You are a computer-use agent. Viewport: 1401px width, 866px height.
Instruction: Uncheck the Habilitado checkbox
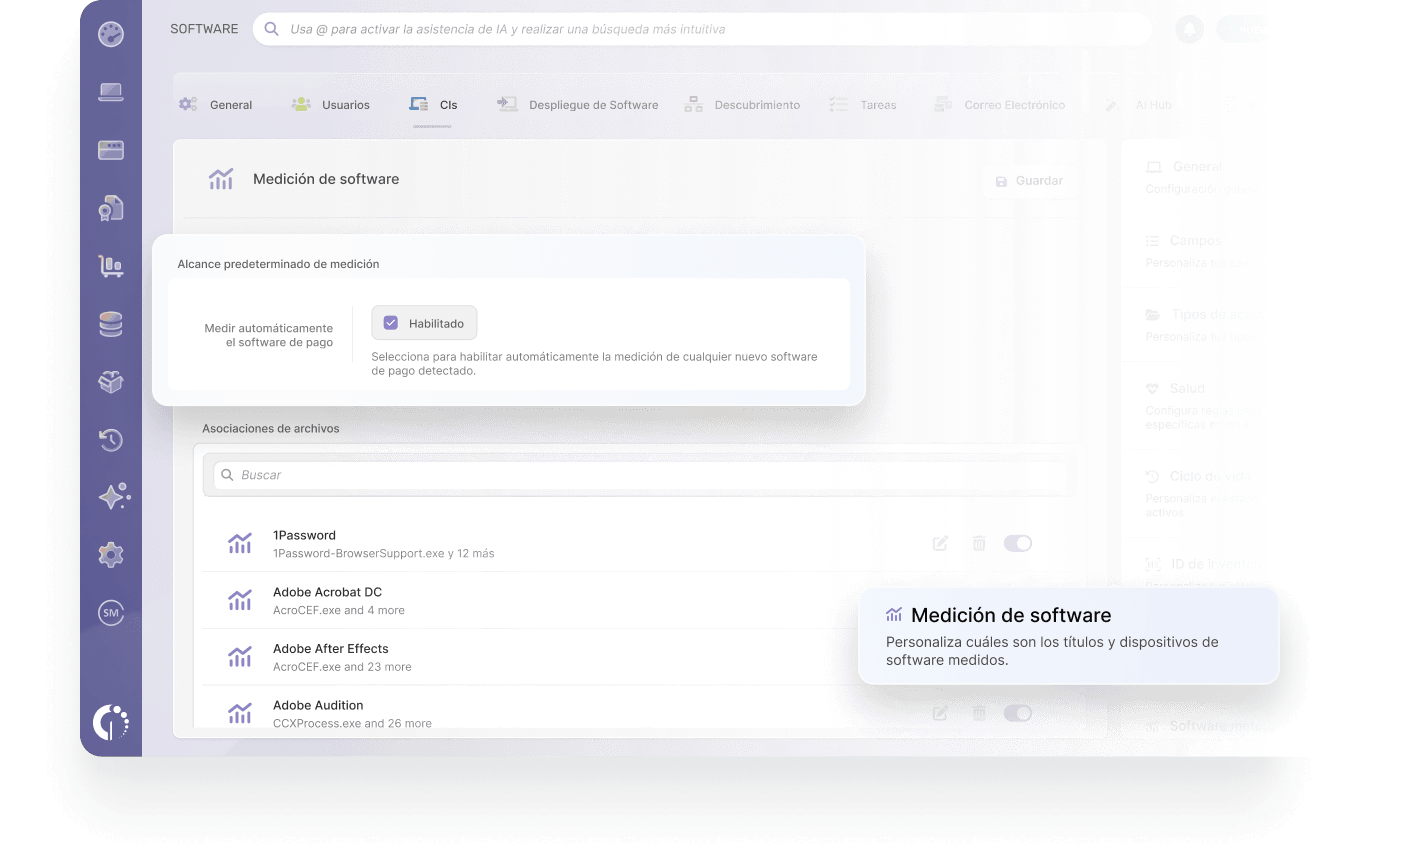391,323
